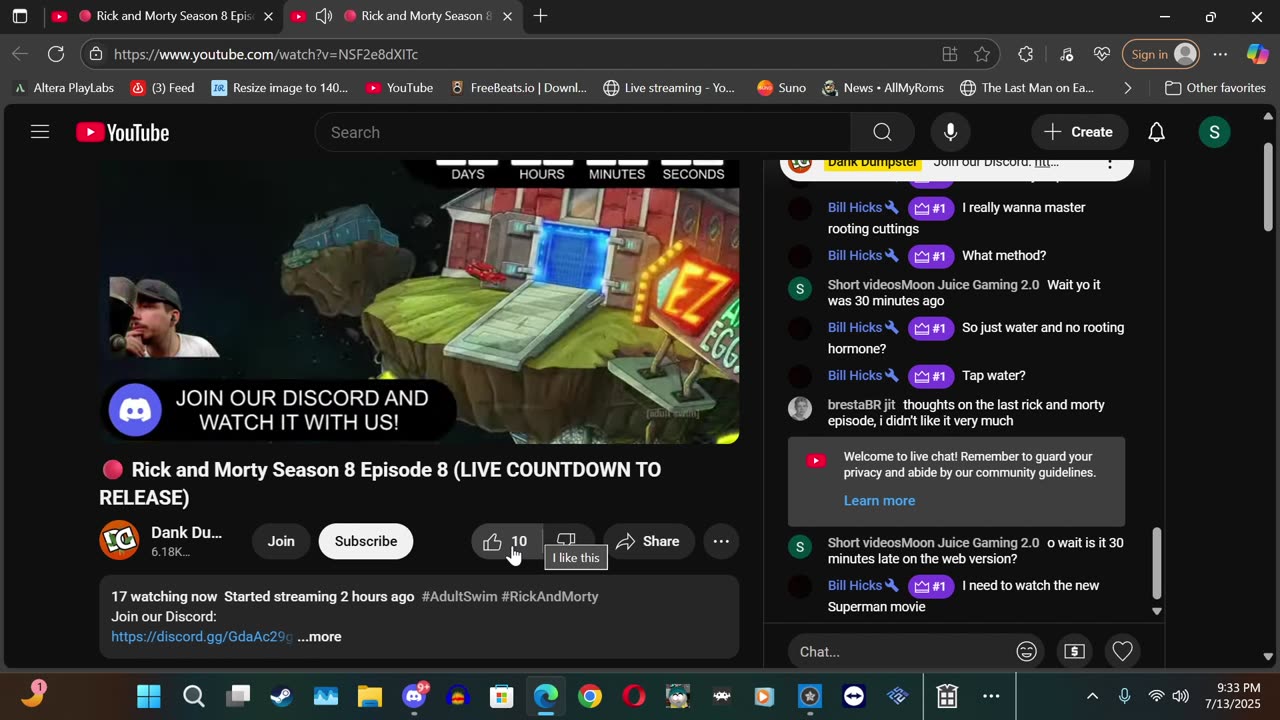Open YouTube notifications bell
The image size is (1280, 720).
coord(1156,132)
